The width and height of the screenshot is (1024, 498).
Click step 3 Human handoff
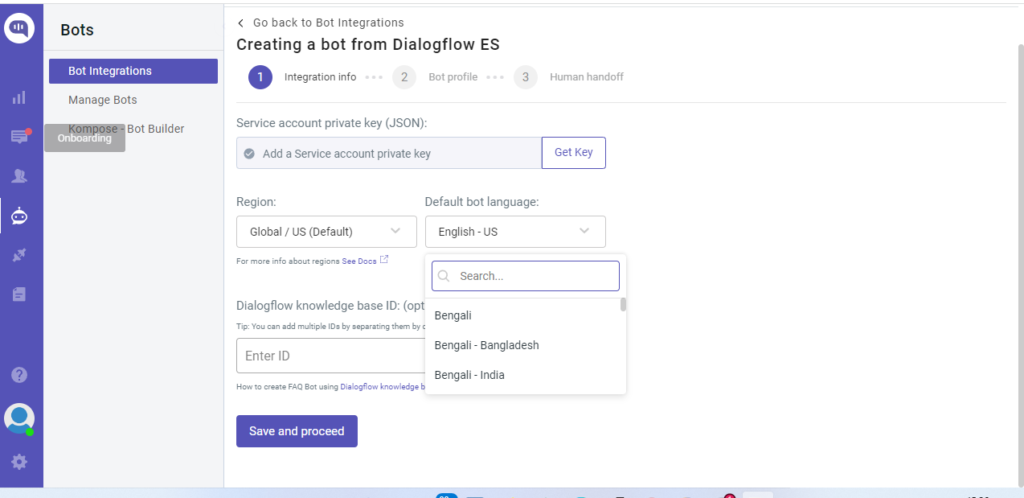pyautogui.click(x=568, y=77)
